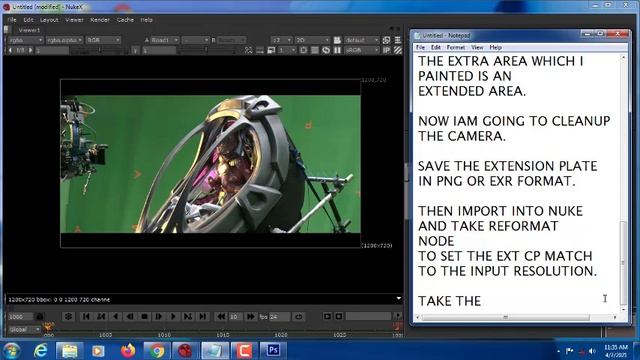This screenshot has height=360, width=640.
Task: Click the flipbook viewer icon
Action: pyautogui.click(x=327, y=316)
